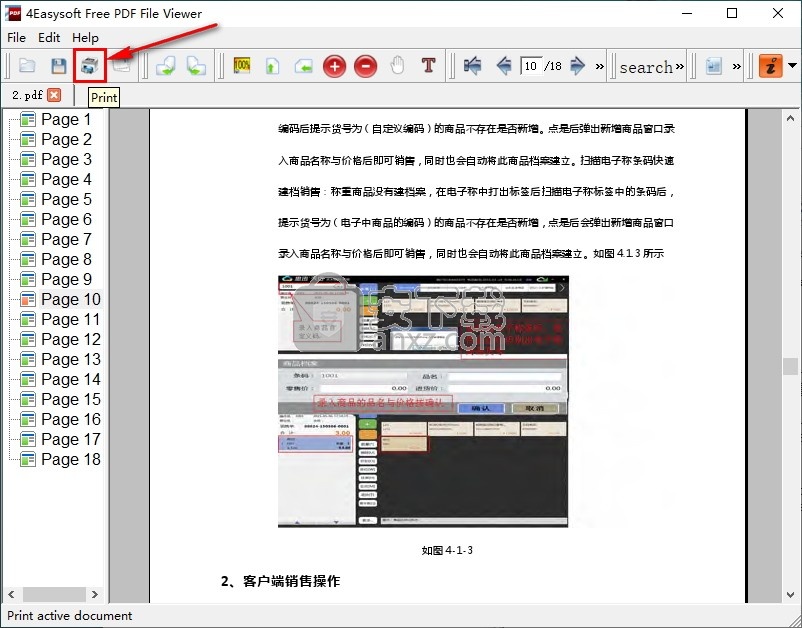This screenshot has height=628, width=802.
Task: Click the rotate right page icon
Action: click(x=196, y=66)
